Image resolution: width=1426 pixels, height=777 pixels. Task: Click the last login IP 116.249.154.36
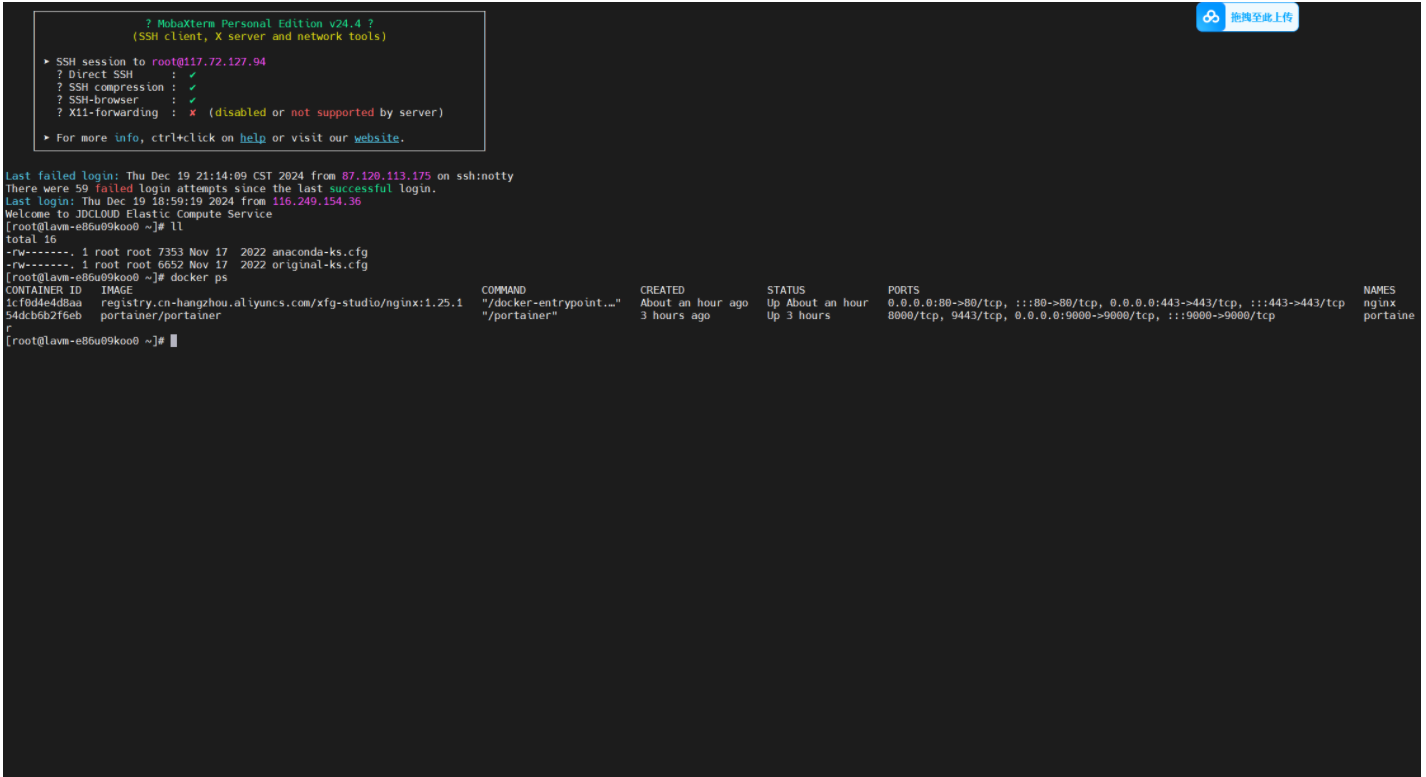tap(316, 201)
